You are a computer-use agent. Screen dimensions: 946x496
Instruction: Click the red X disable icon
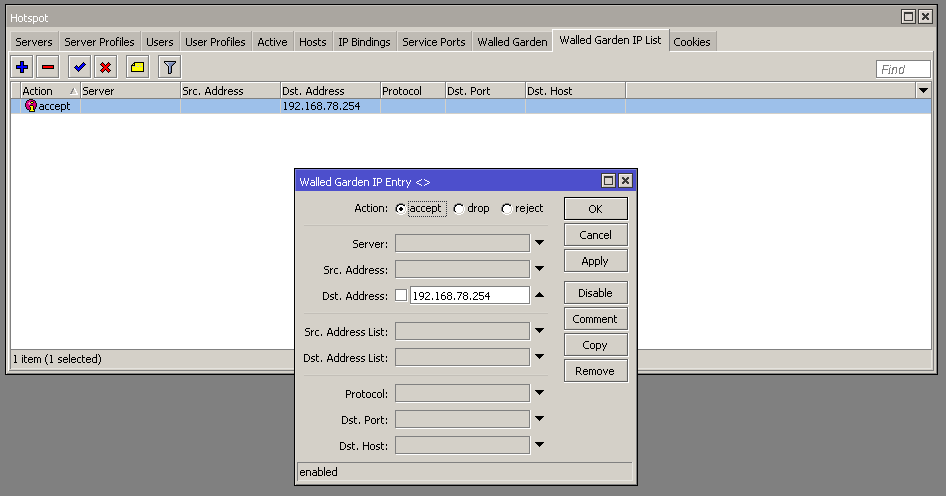(x=105, y=67)
